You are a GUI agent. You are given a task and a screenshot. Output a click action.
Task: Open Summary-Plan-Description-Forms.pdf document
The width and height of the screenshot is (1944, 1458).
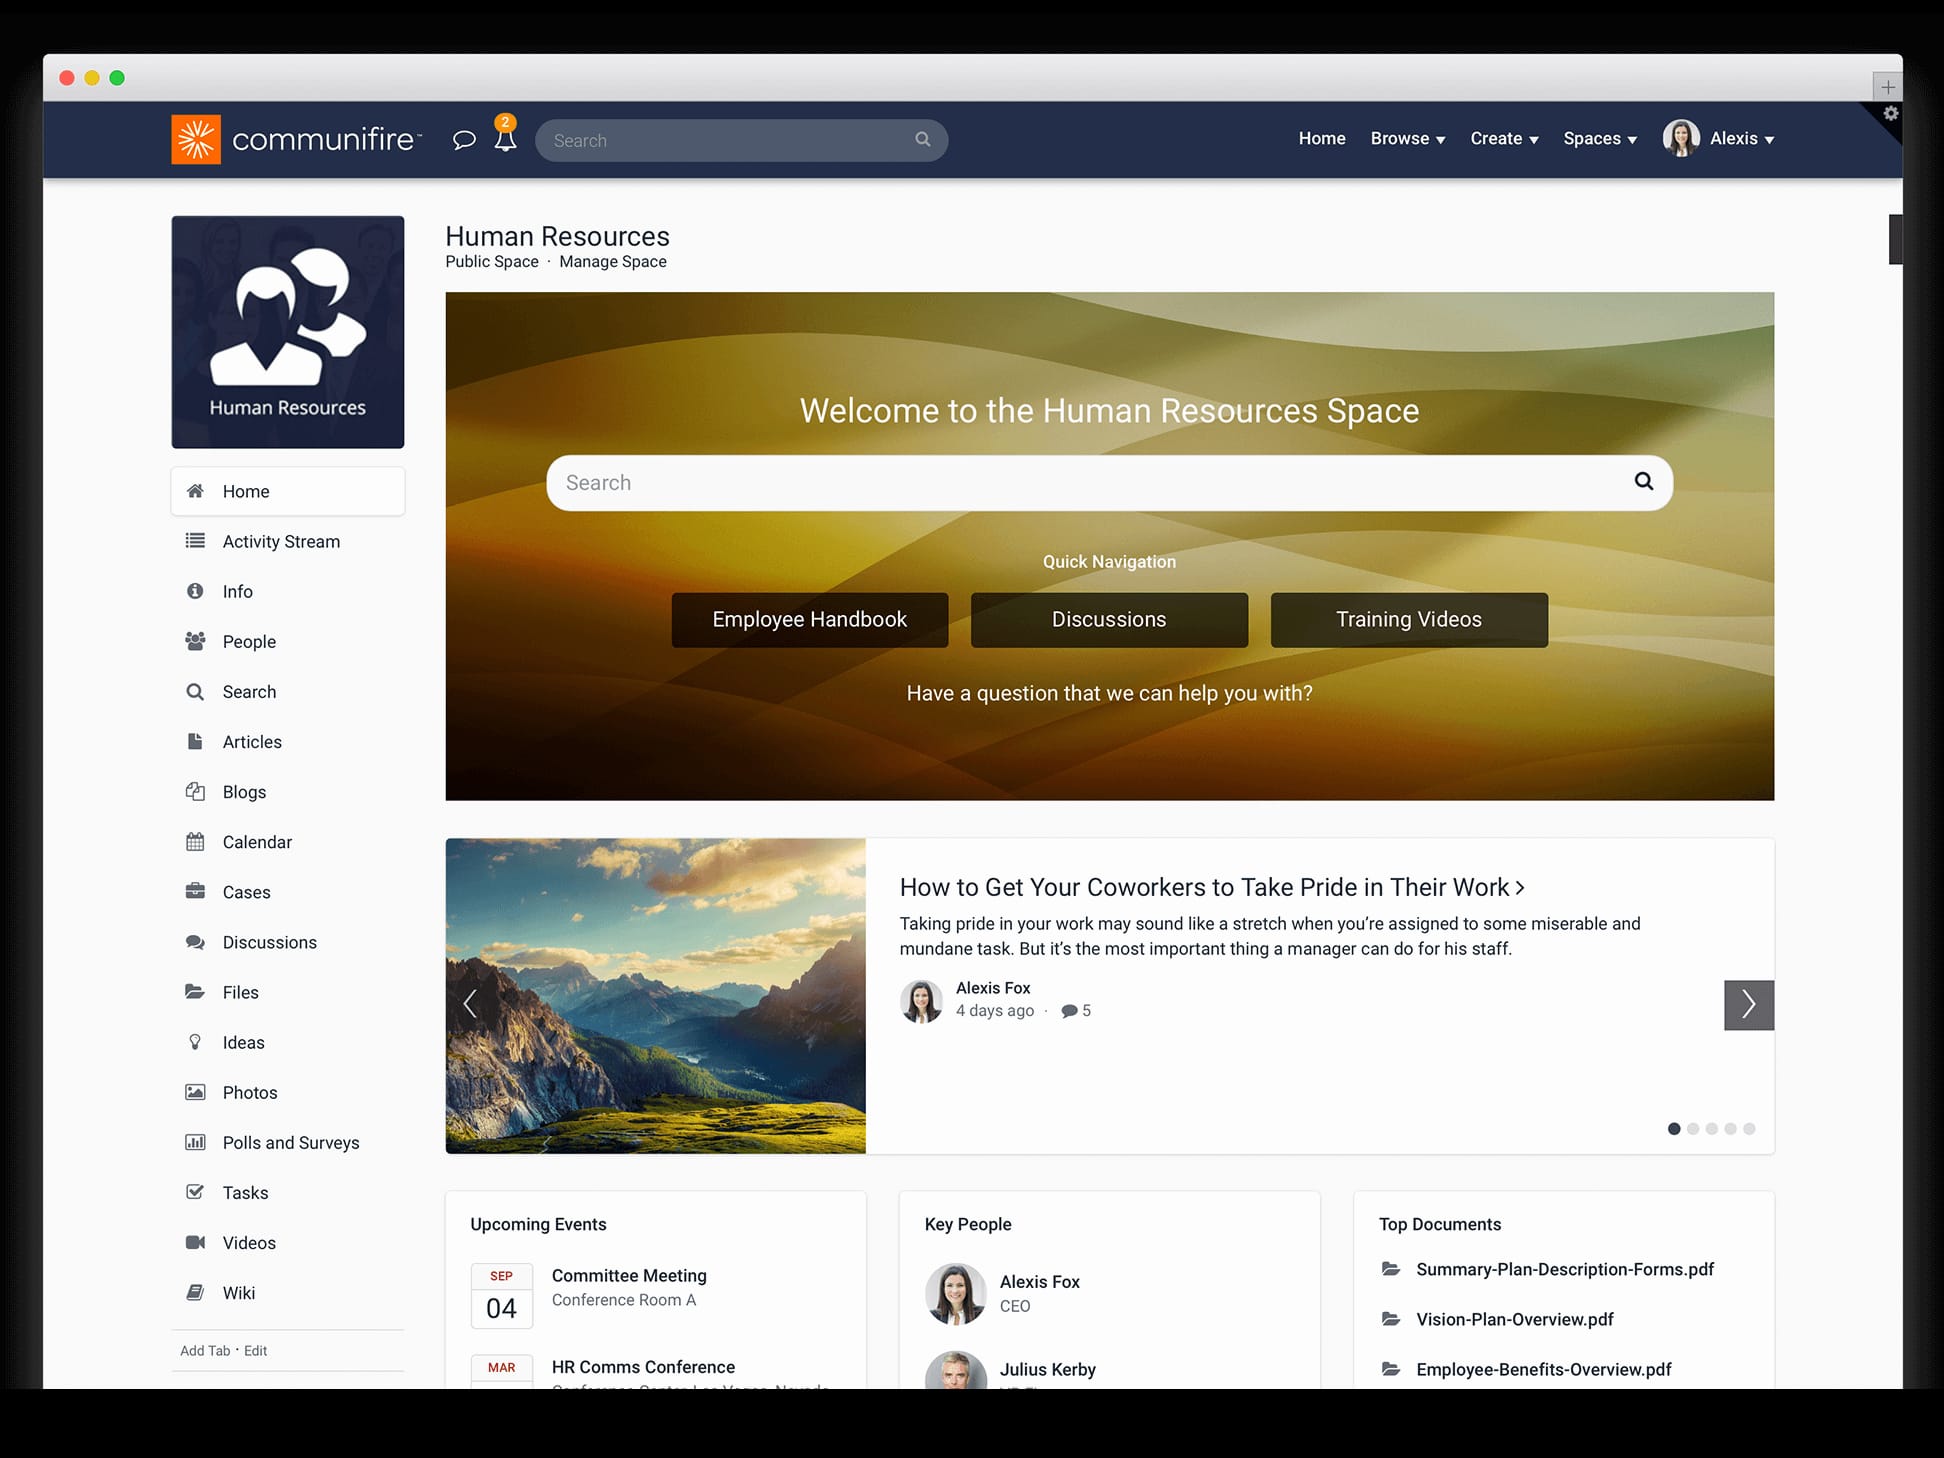click(1565, 1269)
